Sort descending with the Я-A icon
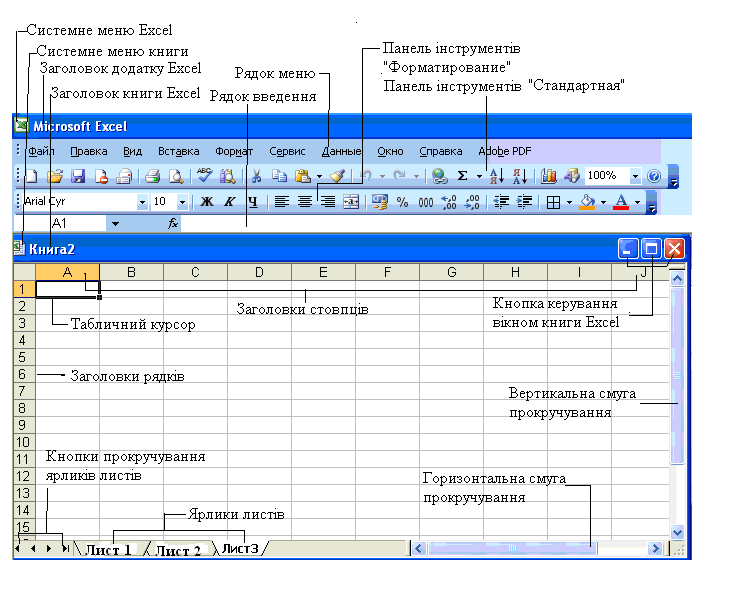Image resolution: width=732 pixels, height=600 pixels. 520,176
